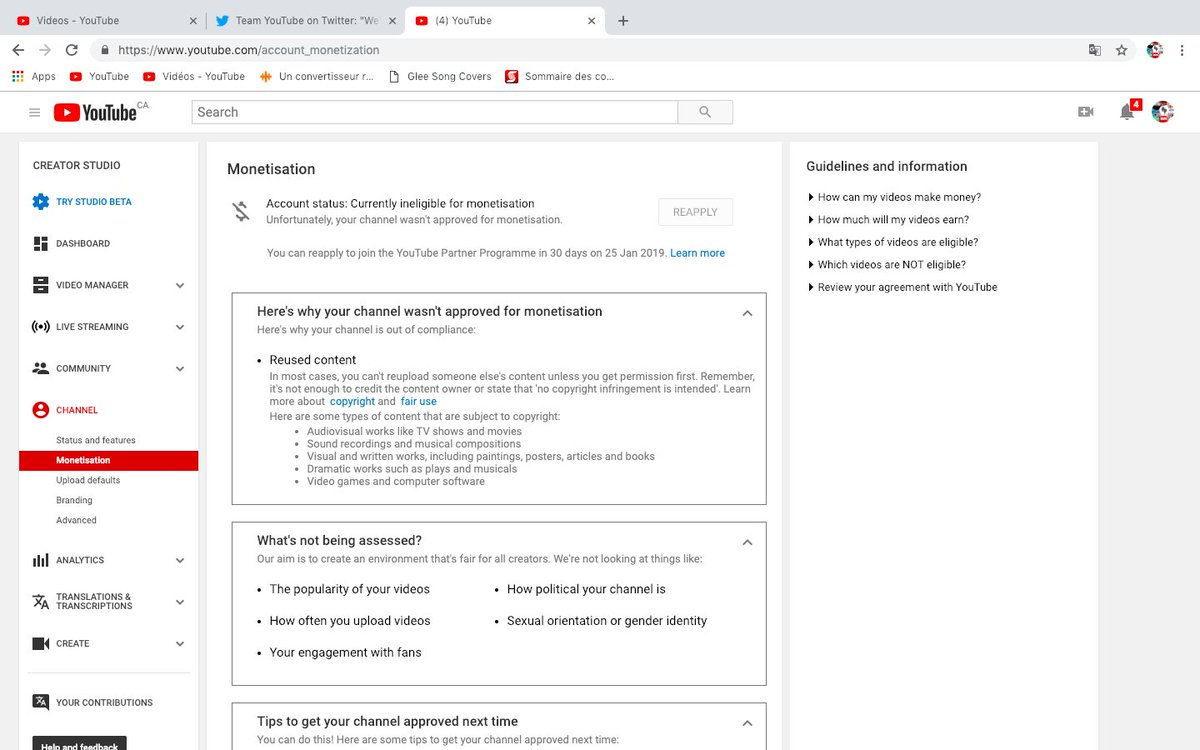The height and width of the screenshot is (750, 1200).
Task: Click the YouTube Search input field
Action: (434, 112)
